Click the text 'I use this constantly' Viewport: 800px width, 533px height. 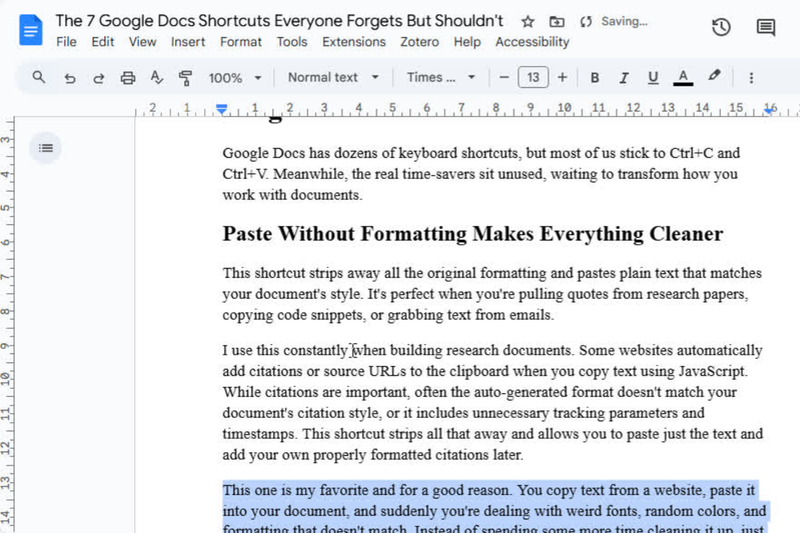coord(285,350)
